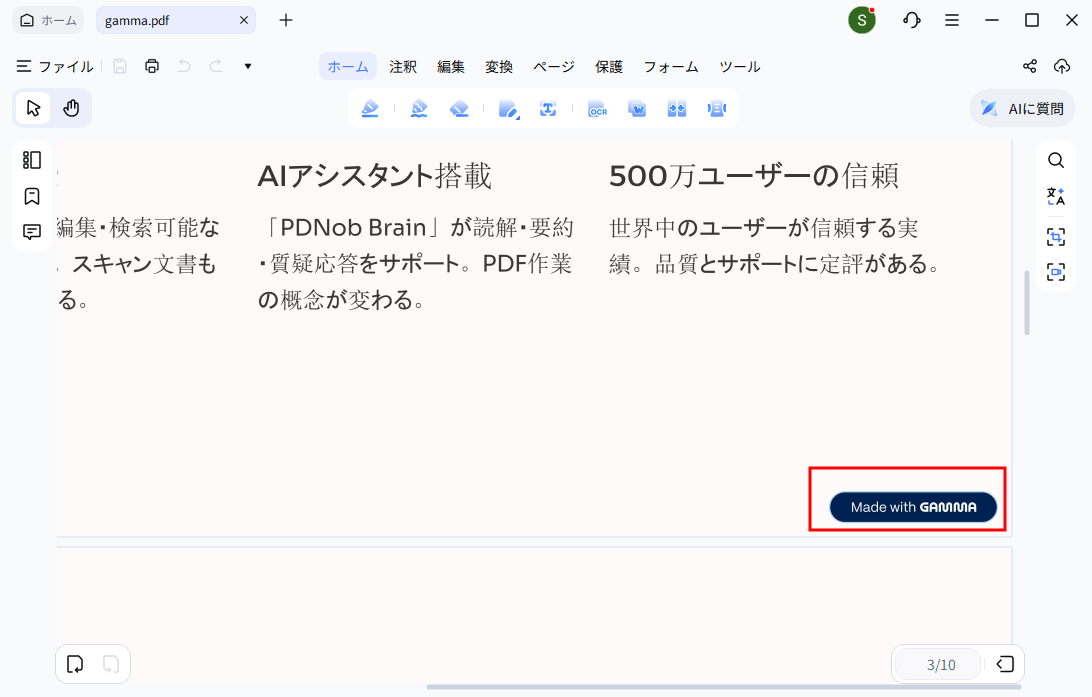Click the AIに質問 button
This screenshot has height=697, width=1092.
coord(1022,109)
